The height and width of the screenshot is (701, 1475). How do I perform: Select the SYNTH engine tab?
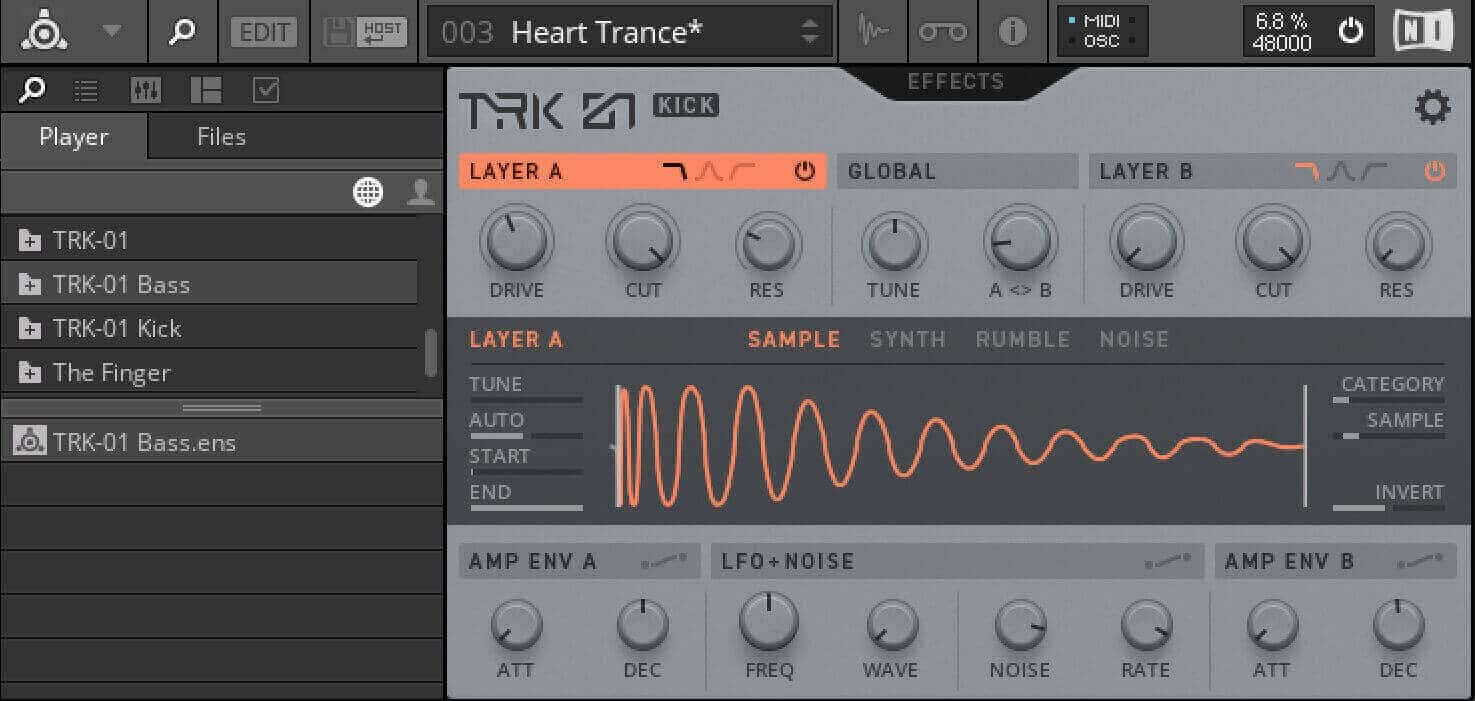[907, 339]
